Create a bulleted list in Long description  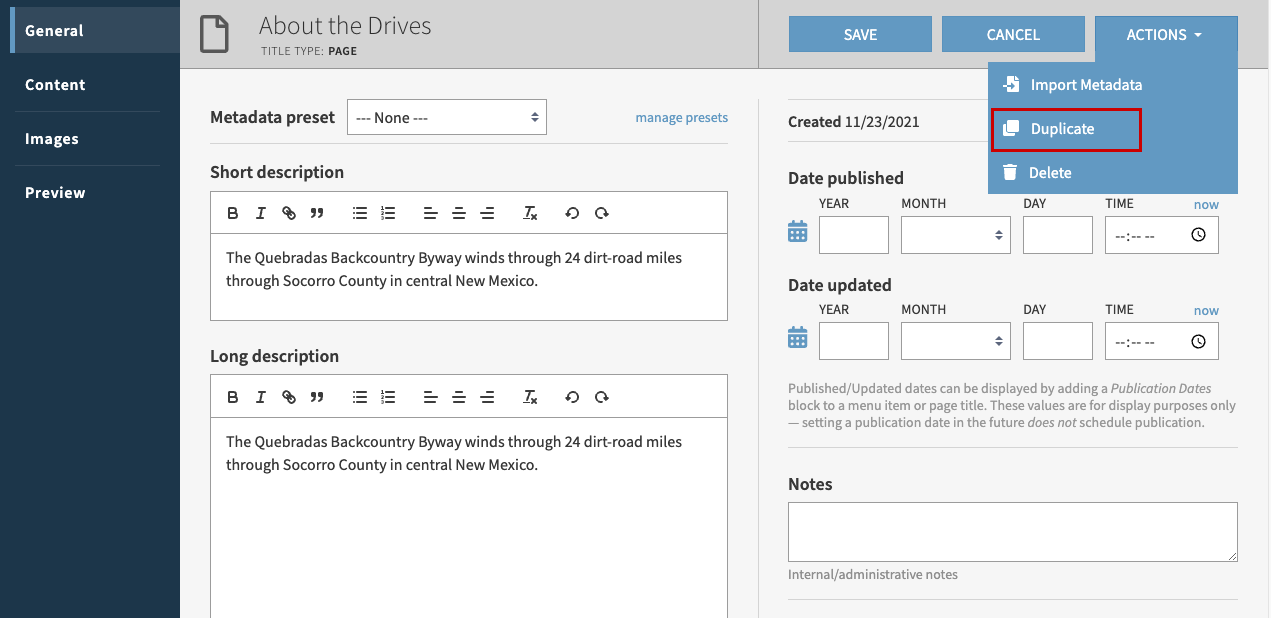tap(360, 396)
